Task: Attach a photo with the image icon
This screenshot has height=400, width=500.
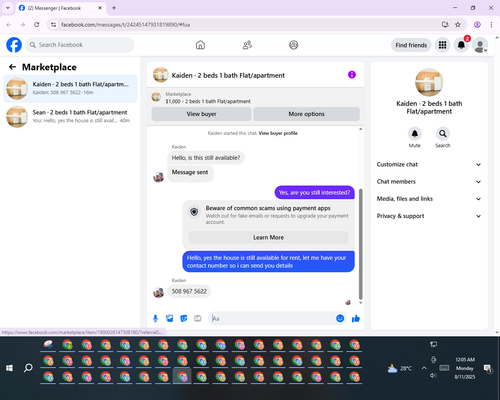Action: [170, 319]
